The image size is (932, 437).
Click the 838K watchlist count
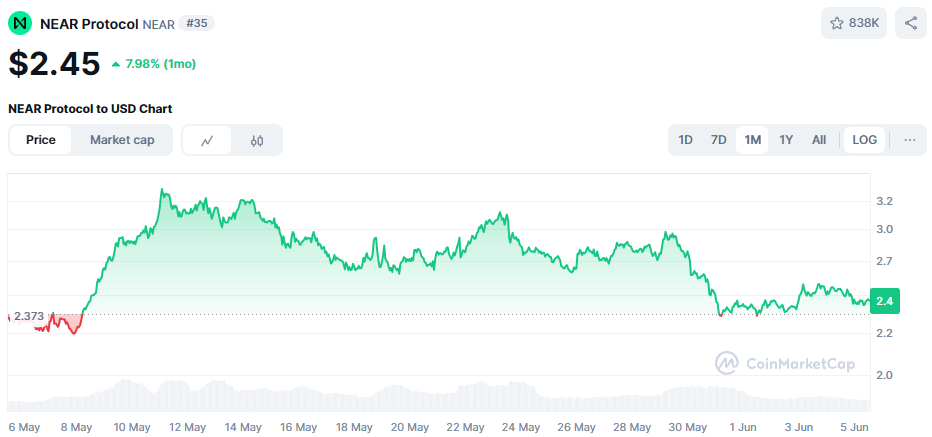[864, 23]
